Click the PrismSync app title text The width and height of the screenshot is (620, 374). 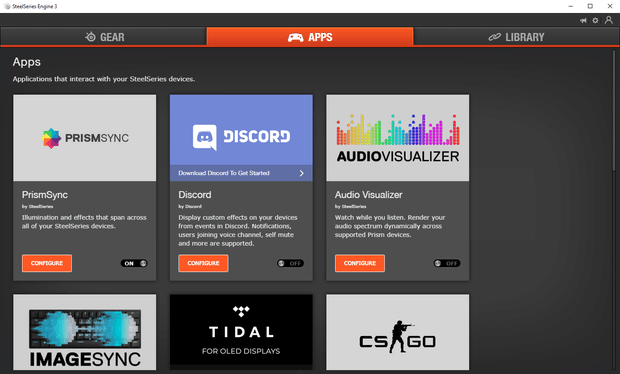[x=45, y=195]
